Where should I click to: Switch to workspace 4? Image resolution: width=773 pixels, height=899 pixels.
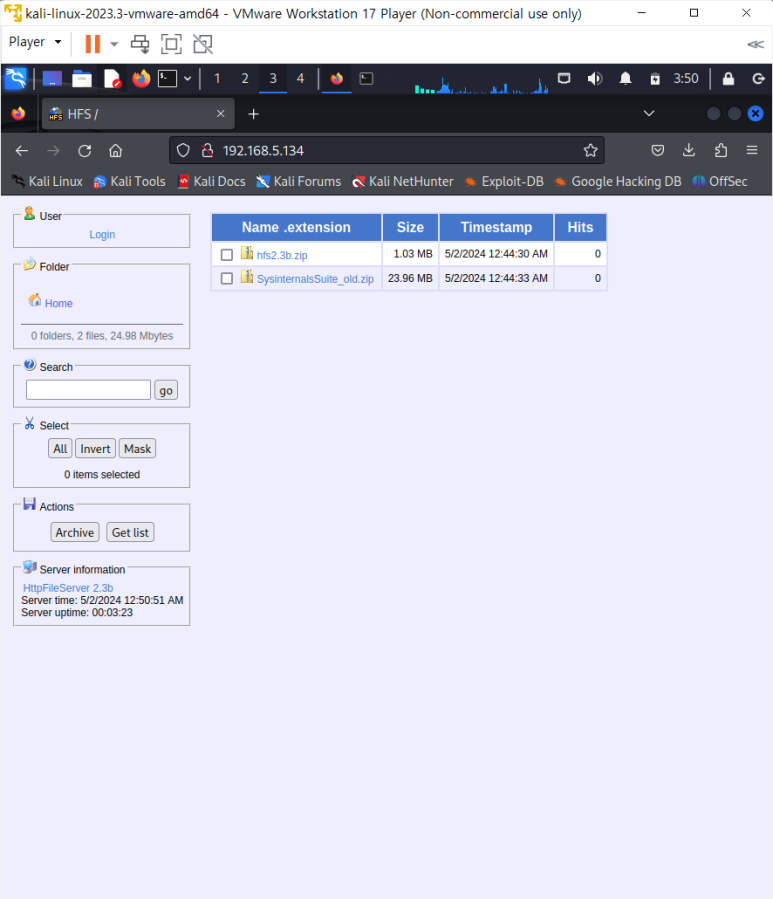click(300, 79)
